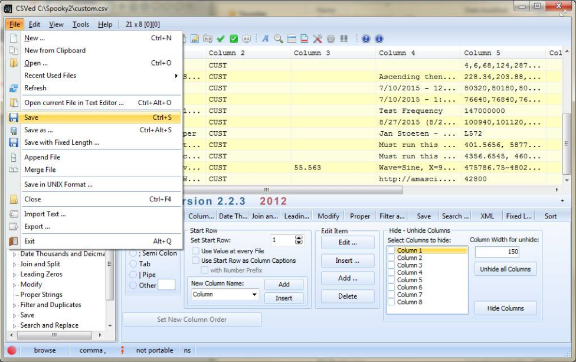Select the Tab separator radio button
The image size is (576, 362).
coord(133,264)
